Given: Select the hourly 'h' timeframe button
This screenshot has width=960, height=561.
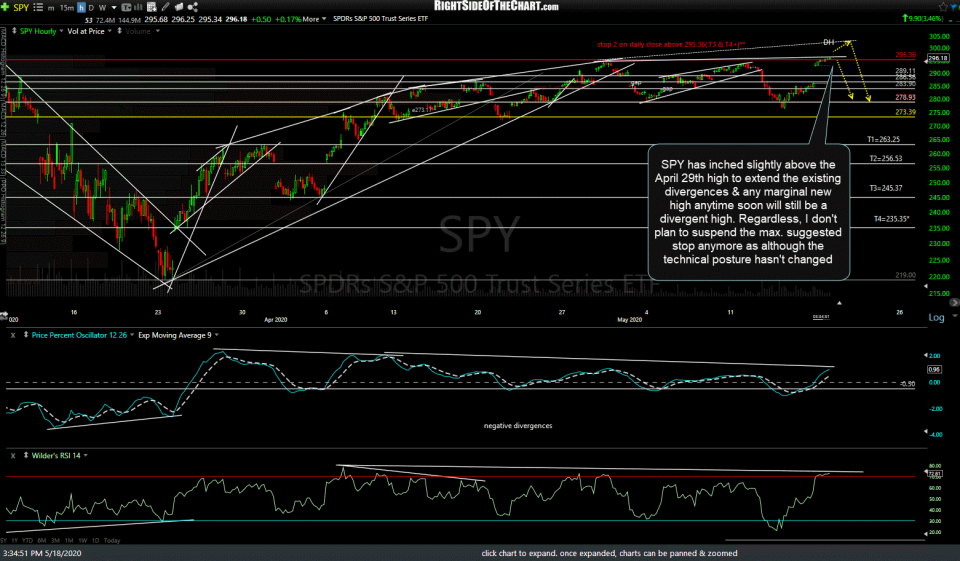Looking at the screenshot, I should [81, 7].
